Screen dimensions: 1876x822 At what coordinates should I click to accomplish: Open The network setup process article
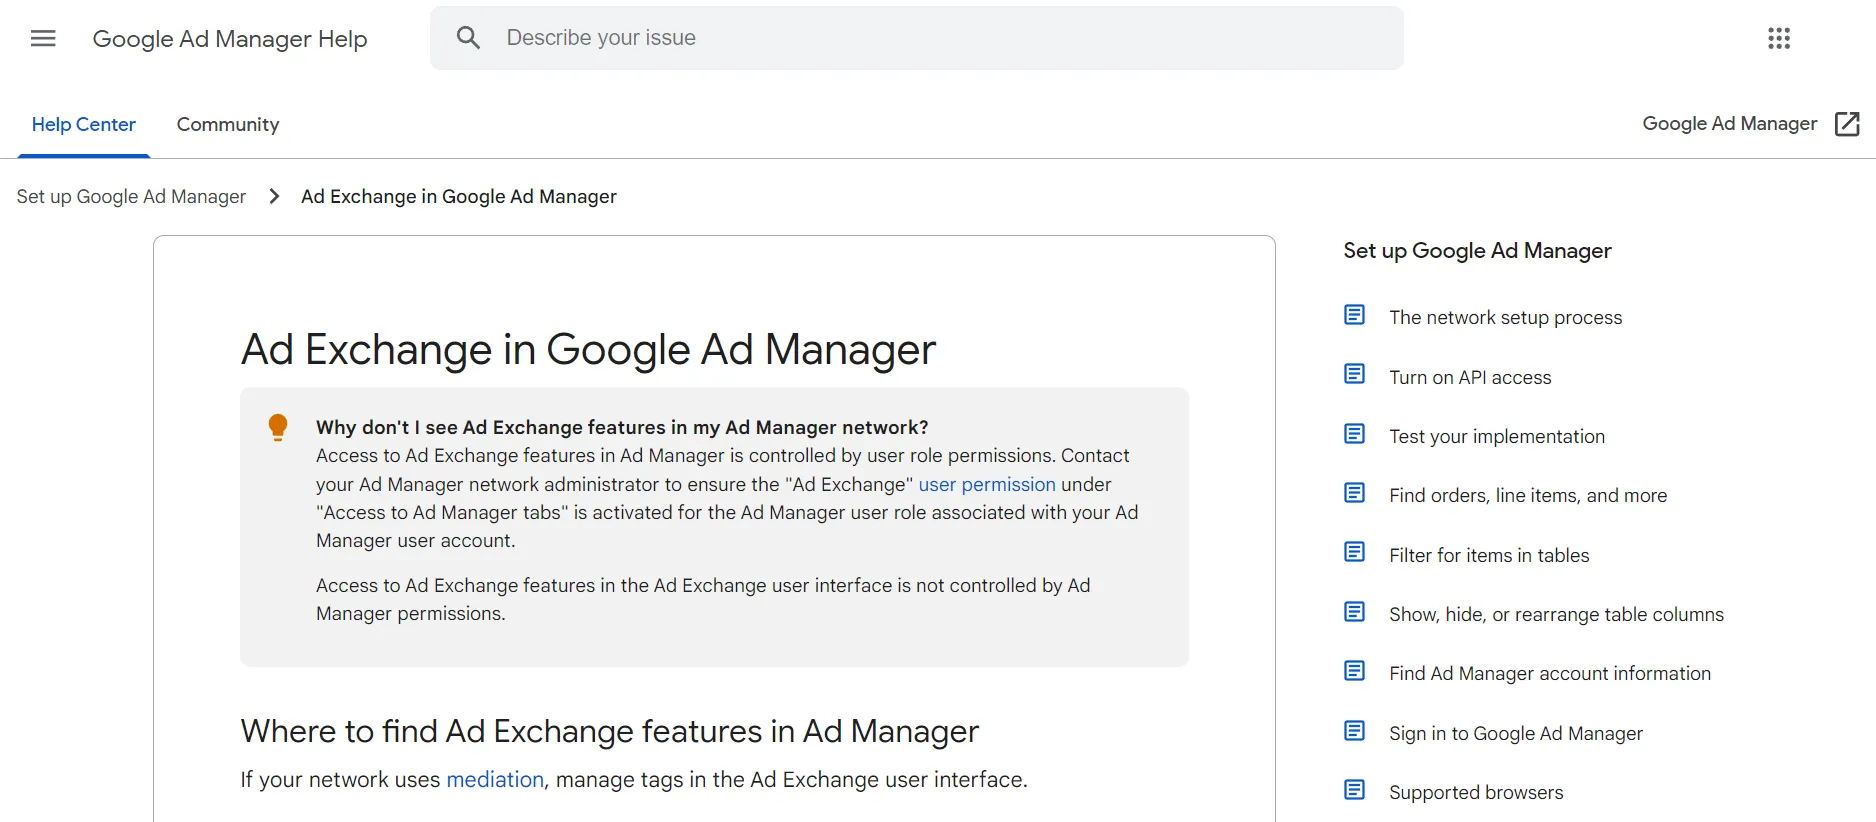point(1505,318)
